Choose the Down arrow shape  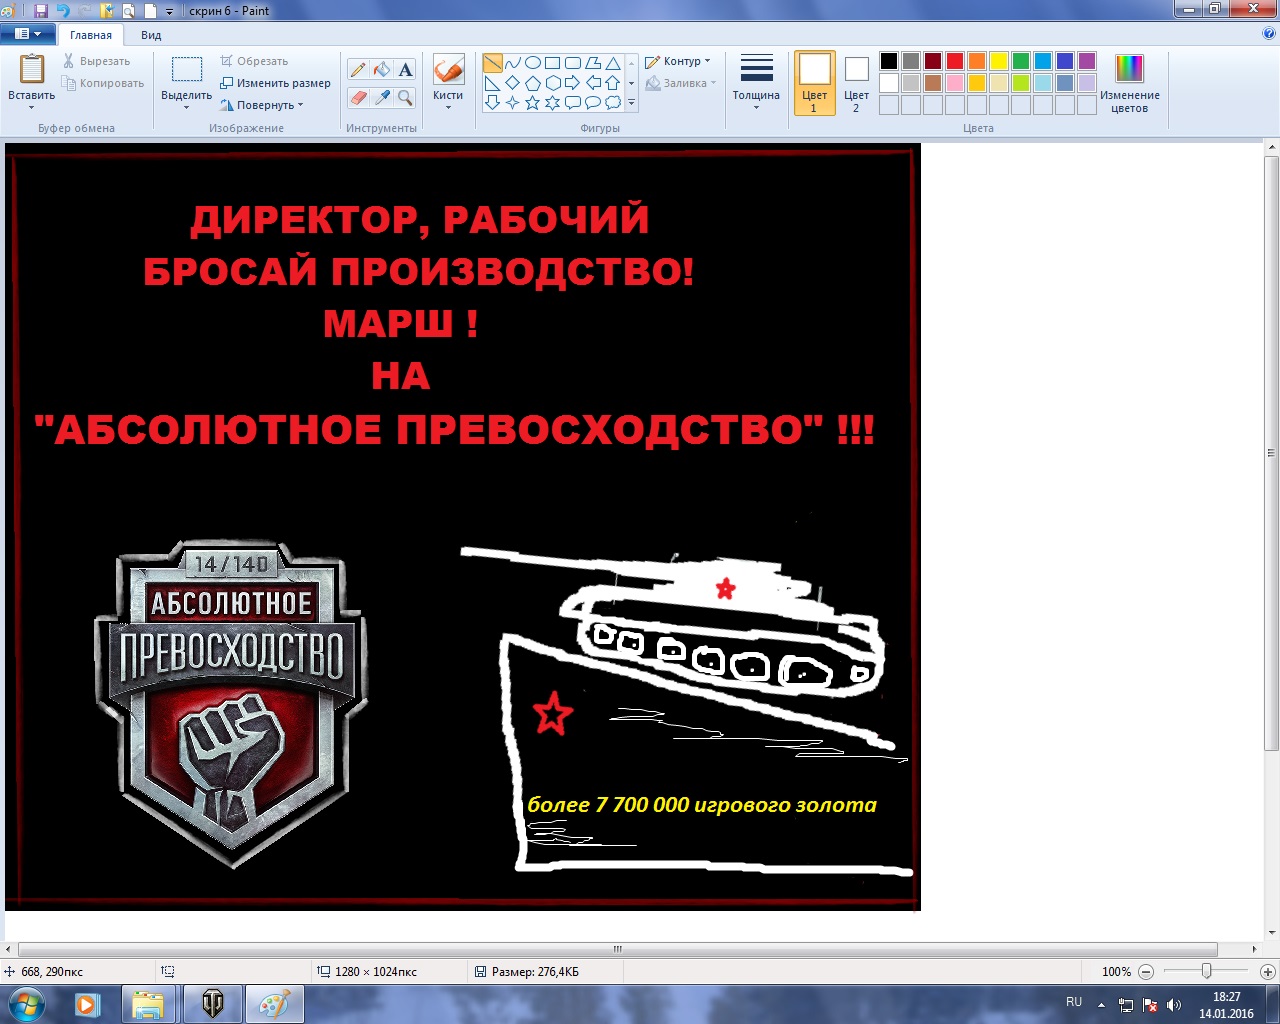click(x=492, y=102)
